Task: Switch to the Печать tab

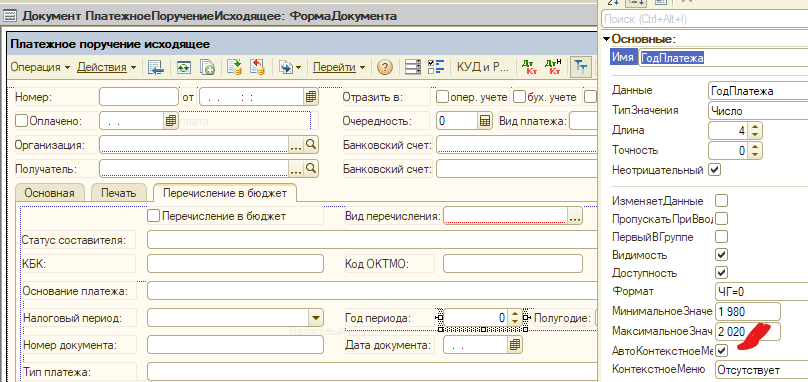Action: pos(119,193)
